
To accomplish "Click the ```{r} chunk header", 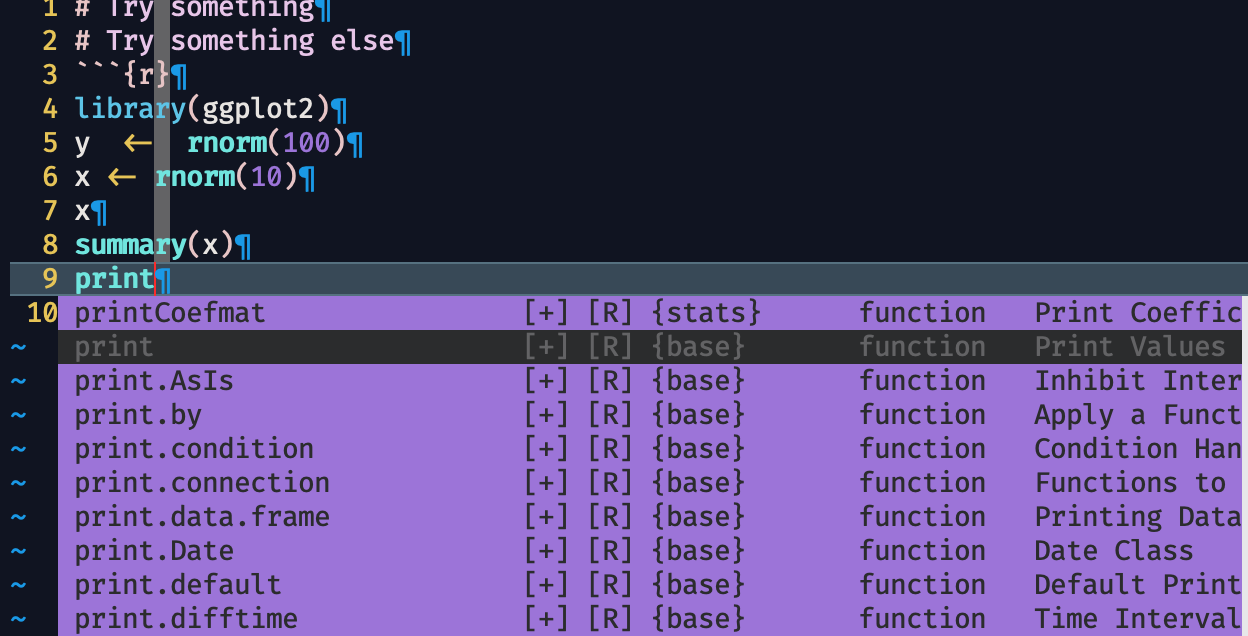I will tap(122, 75).
